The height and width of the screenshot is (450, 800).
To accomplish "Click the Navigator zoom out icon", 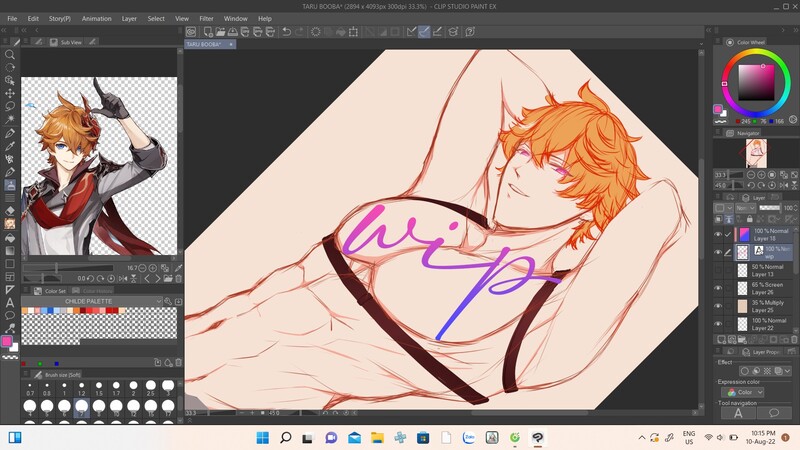I will (x=751, y=175).
